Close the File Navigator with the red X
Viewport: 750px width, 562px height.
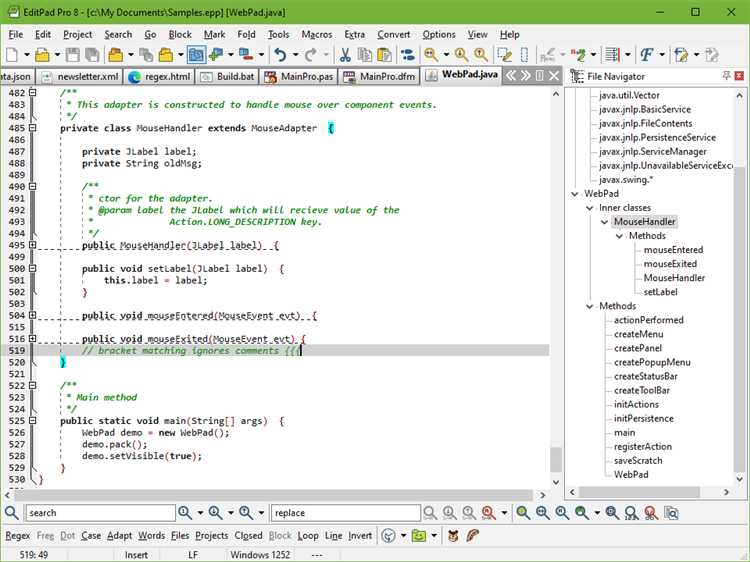click(x=739, y=76)
